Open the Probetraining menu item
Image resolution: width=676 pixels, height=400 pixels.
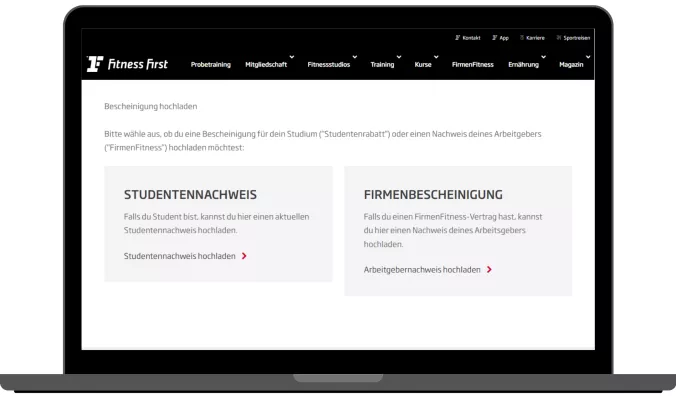pyautogui.click(x=211, y=65)
